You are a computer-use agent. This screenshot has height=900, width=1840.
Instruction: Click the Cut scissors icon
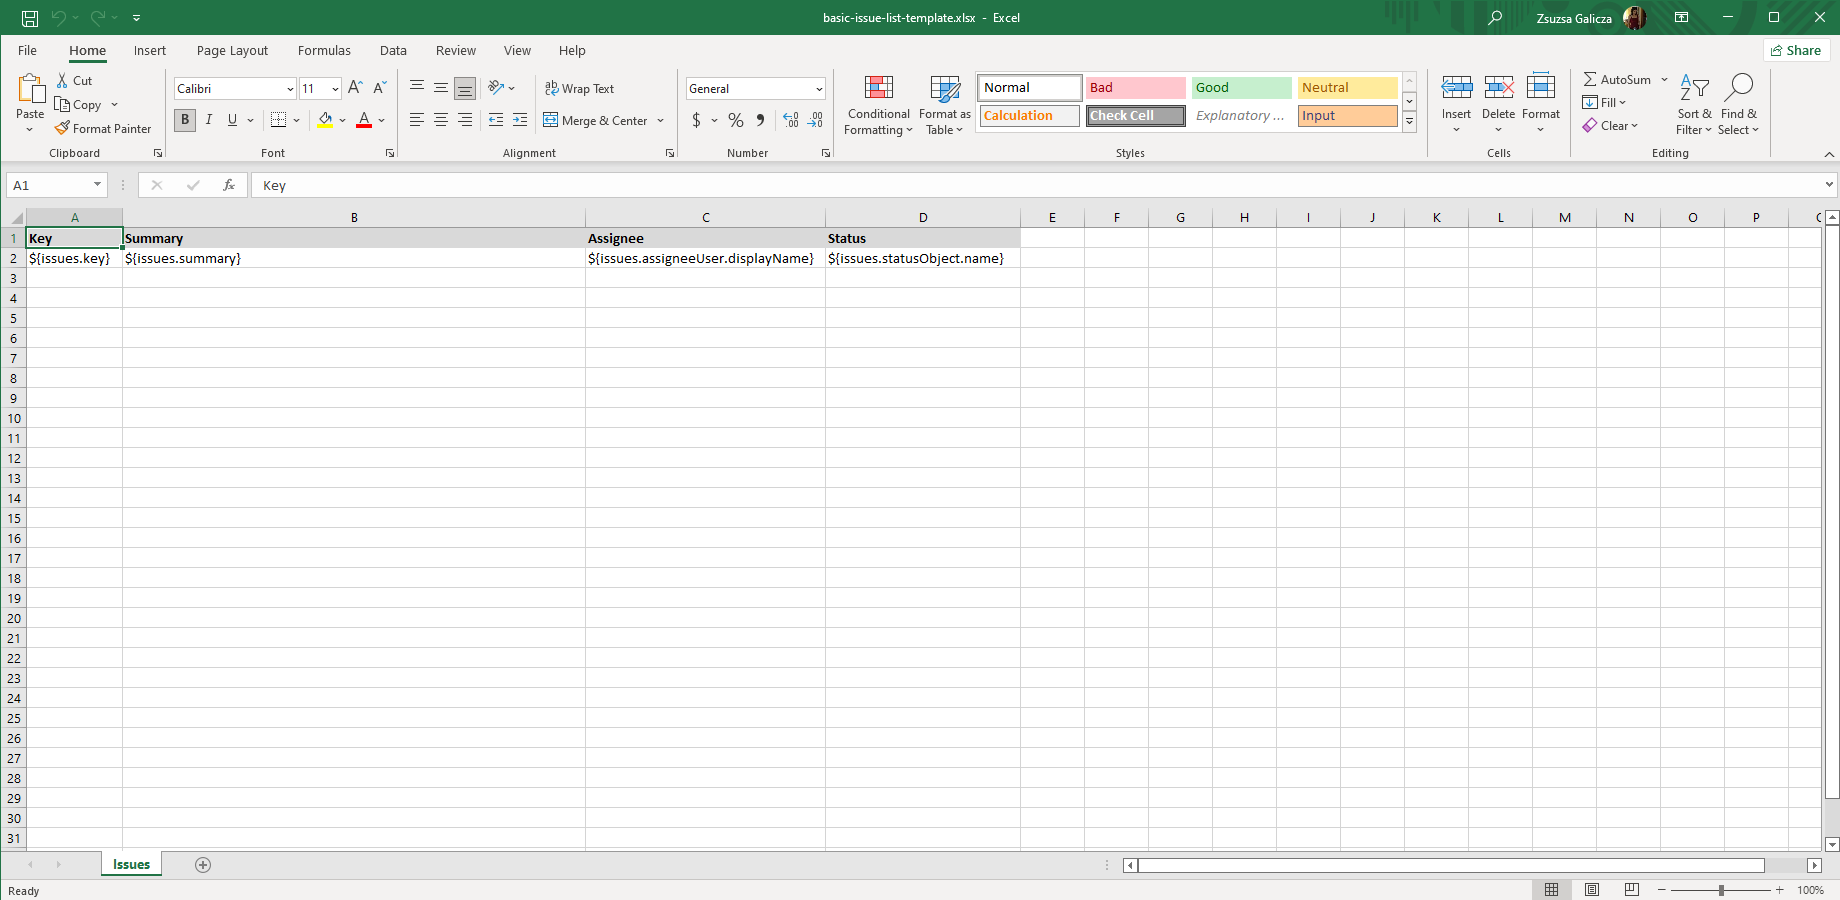[x=62, y=80]
